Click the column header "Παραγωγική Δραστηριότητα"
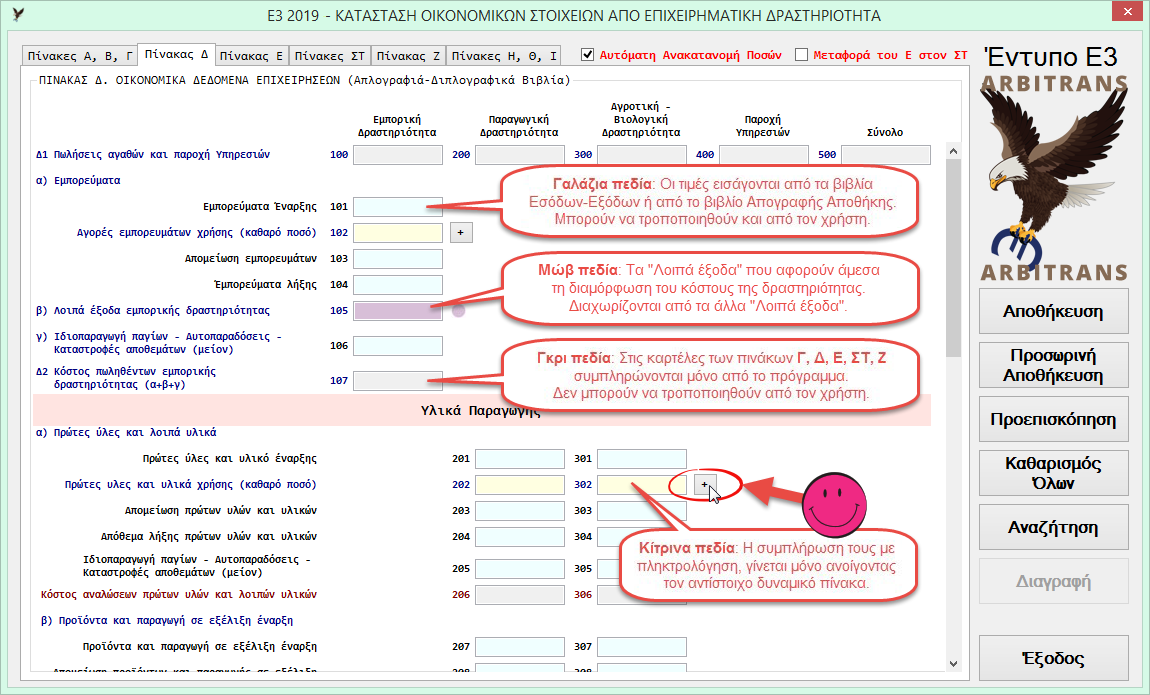 pos(519,126)
